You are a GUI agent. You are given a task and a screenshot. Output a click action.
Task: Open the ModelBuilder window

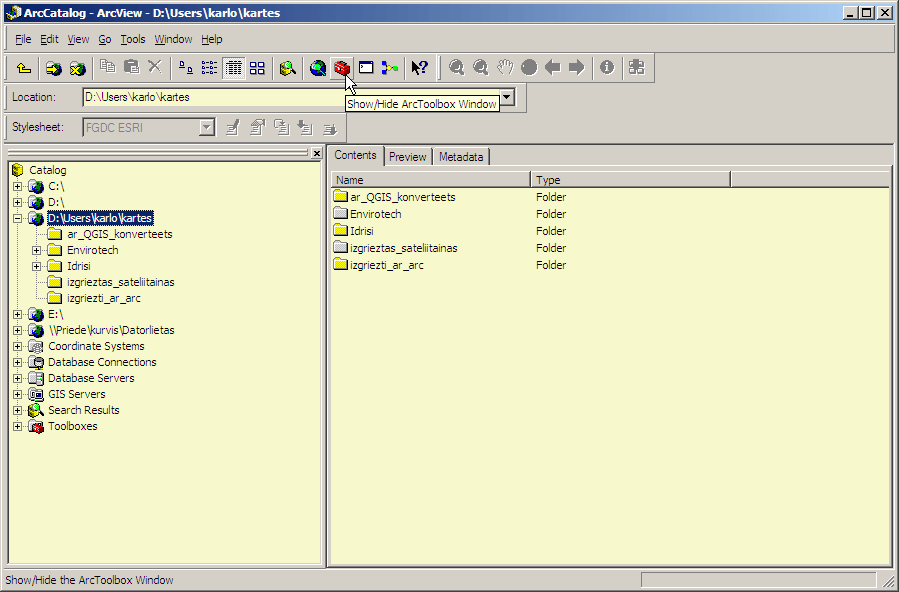coord(390,68)
